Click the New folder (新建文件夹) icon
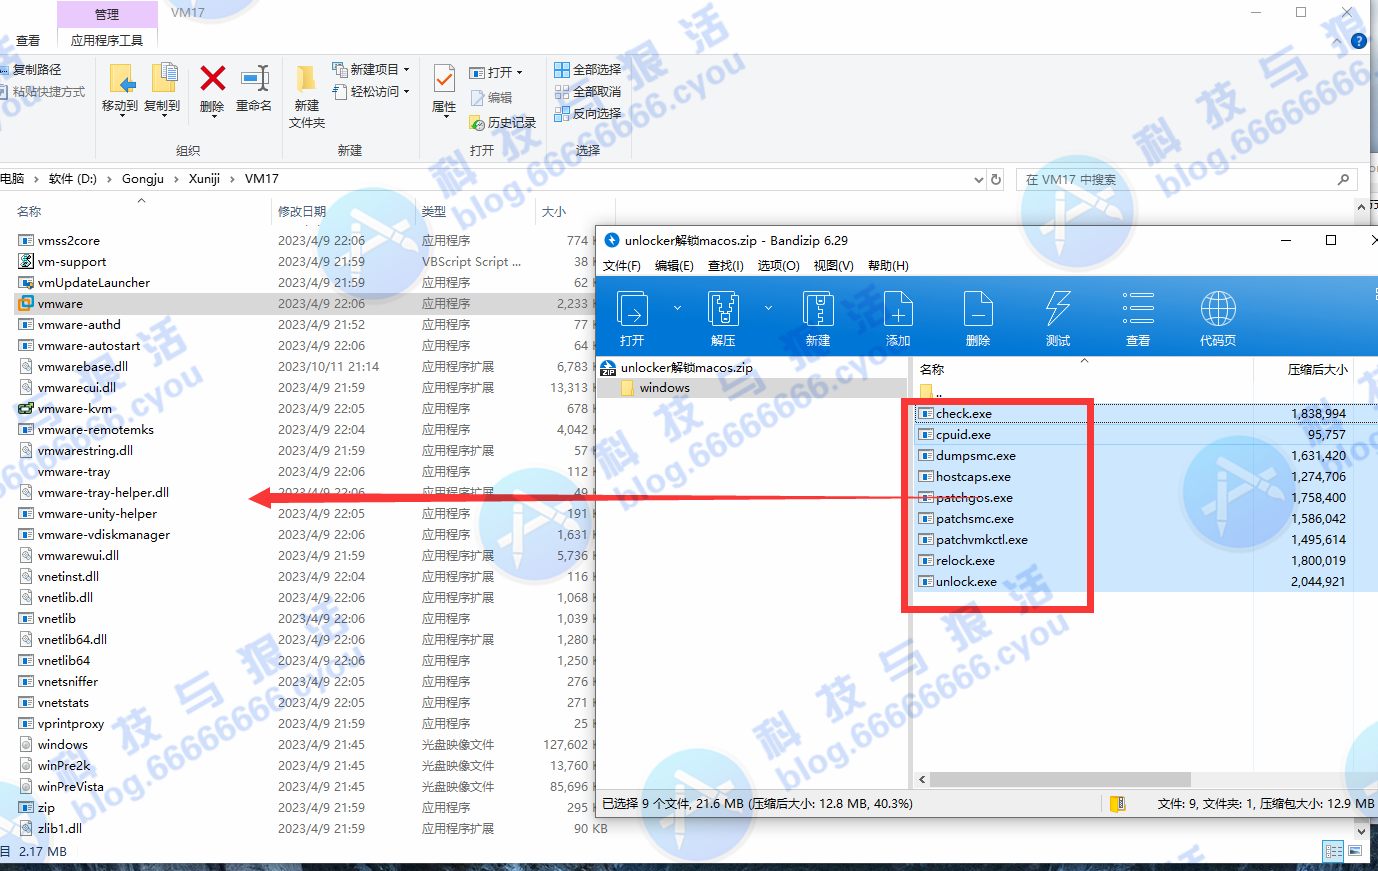This screenshot has width=1378, height=871. point(307,78)
